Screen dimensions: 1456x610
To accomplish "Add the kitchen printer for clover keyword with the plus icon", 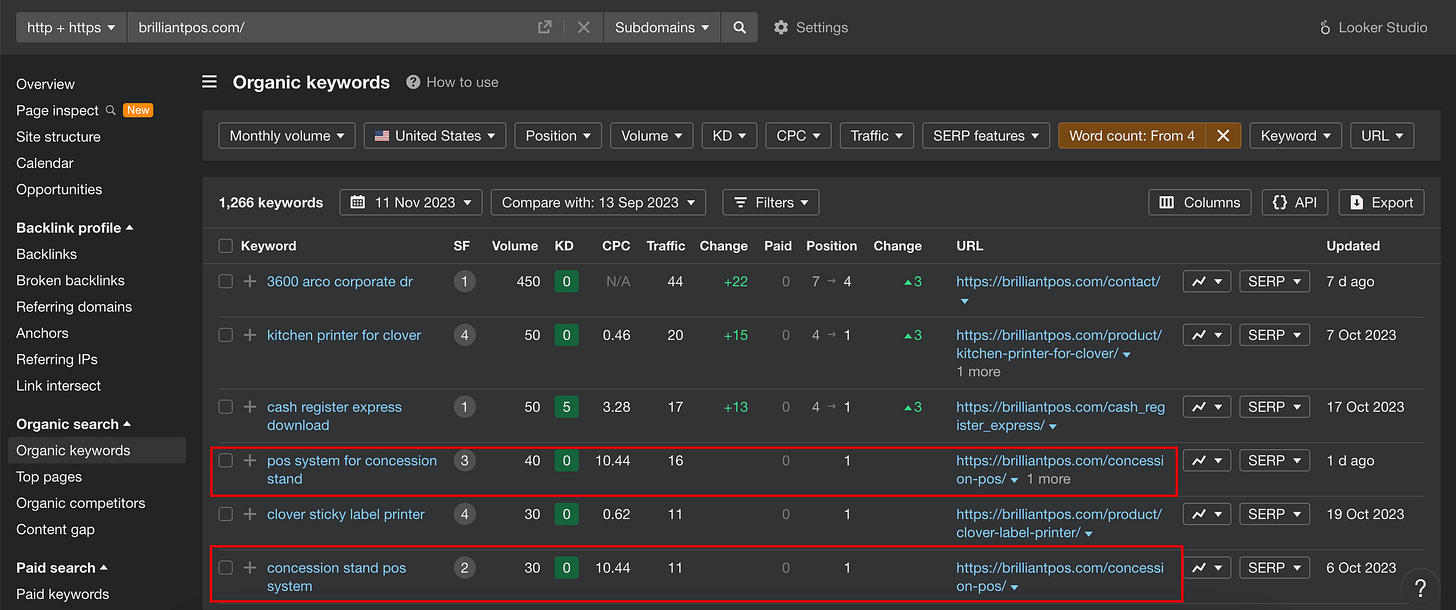I will [250, 335].
